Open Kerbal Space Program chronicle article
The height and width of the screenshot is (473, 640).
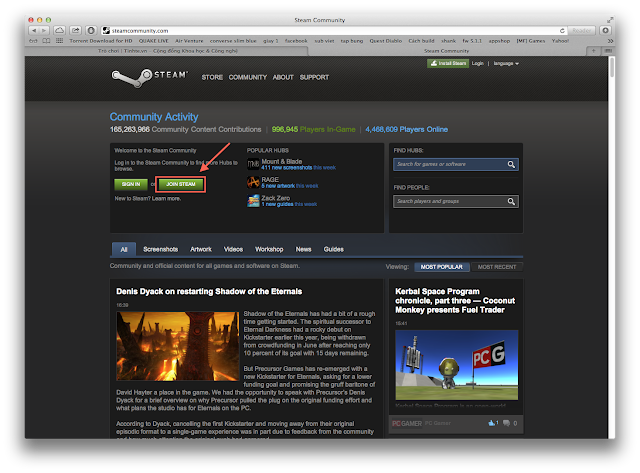pyautogui.click(x=455, y=300)
